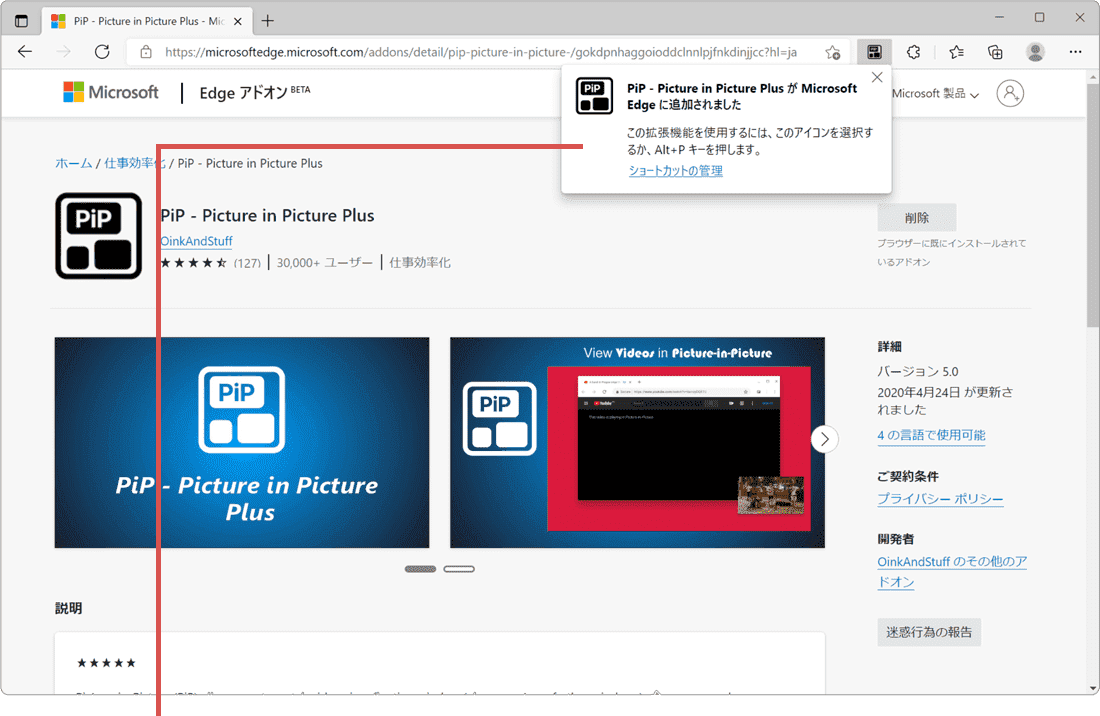Click the account icon in the page header
1100x716 pixels.
coord(1010,92)
